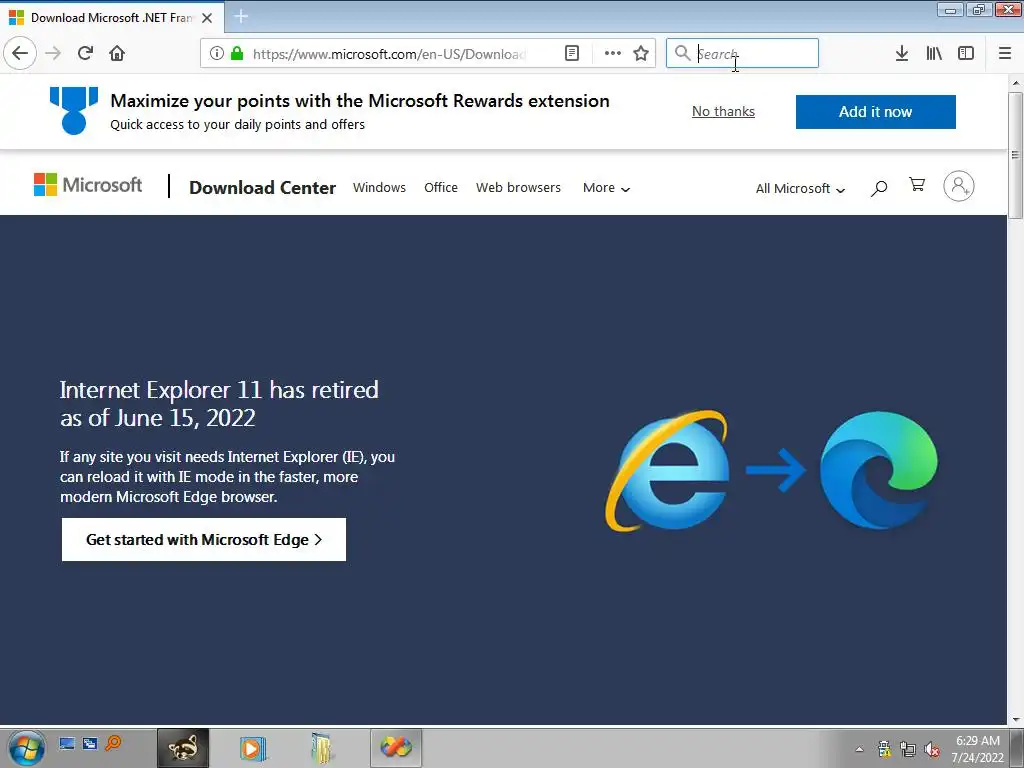
Task: Click the Internet Explorer logo image
Action: tap(667, 469)
